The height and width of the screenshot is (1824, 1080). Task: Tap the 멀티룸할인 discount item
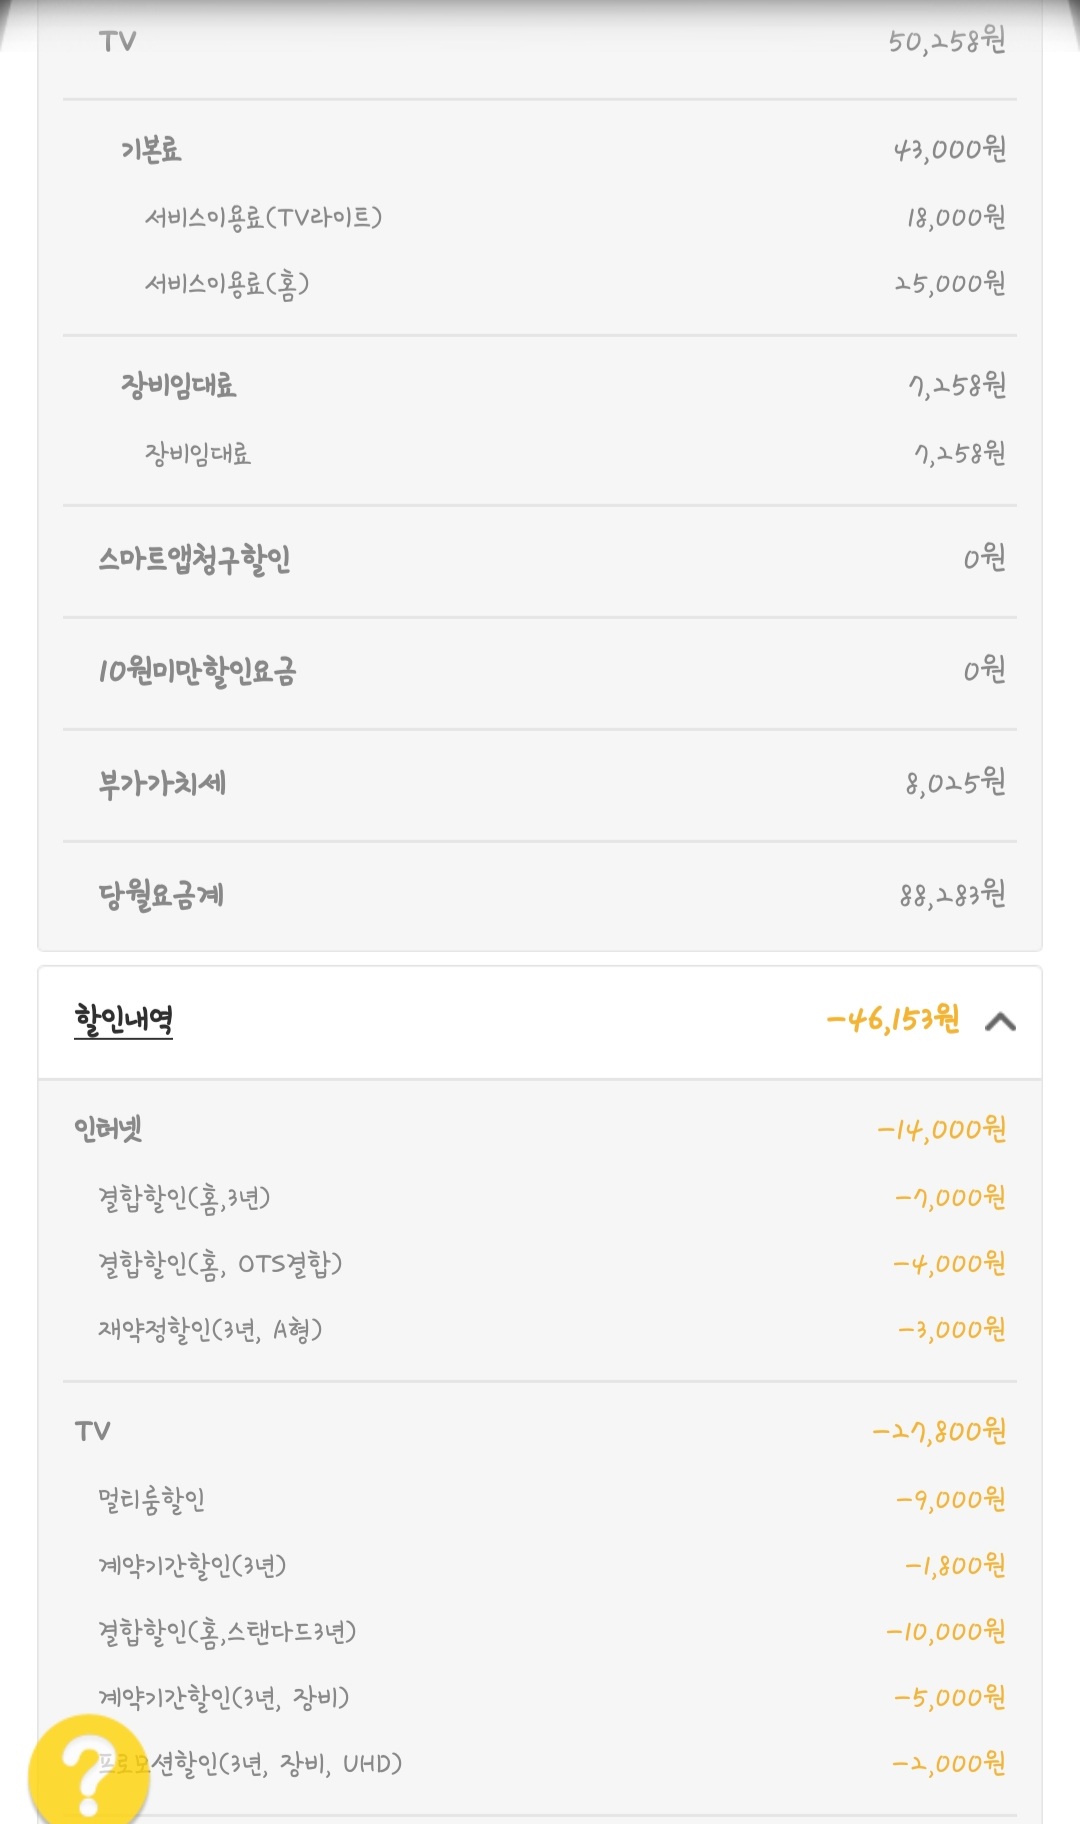(152, 1500)
